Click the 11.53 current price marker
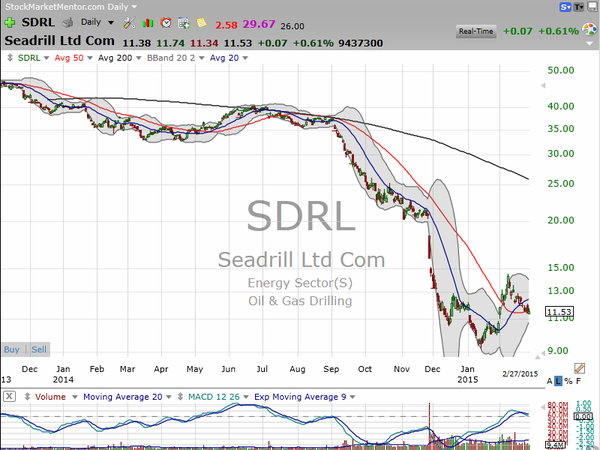Screen dimensions: 600x450 point(559,312)
